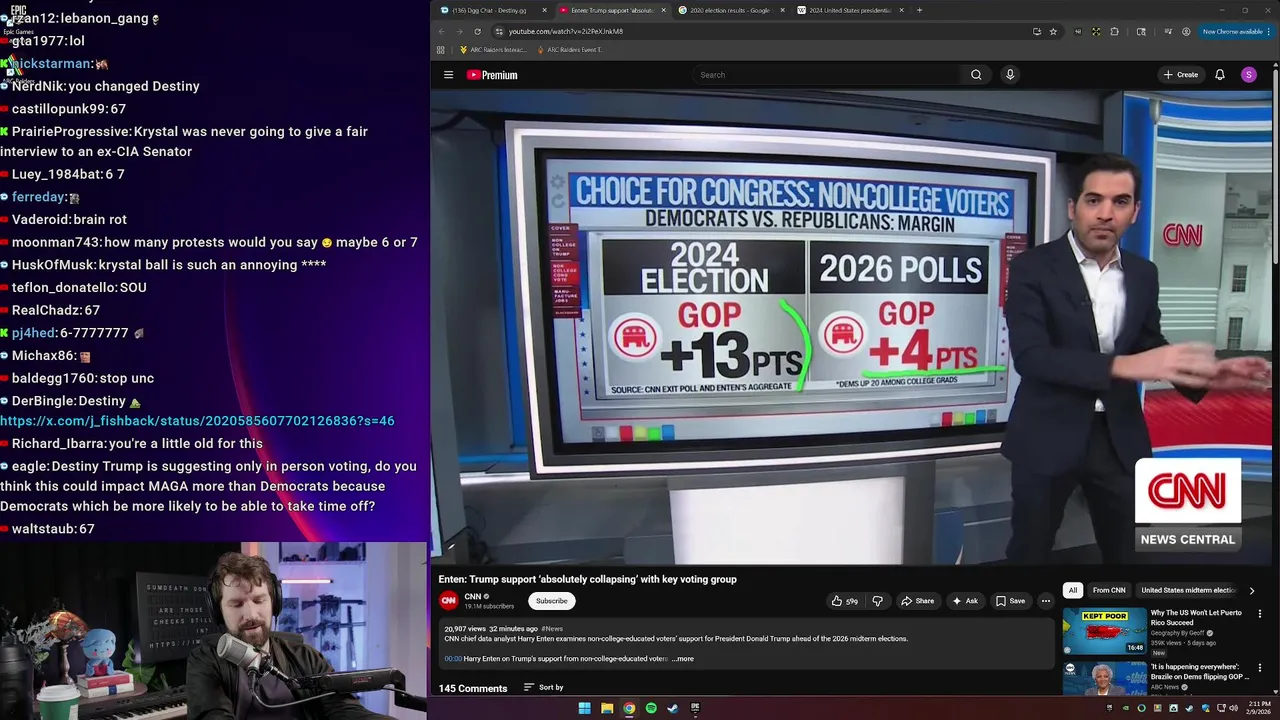Select the From CNN chip
The height and width of the screenshot is (720, 1280).
click(x=1109, y=591)
